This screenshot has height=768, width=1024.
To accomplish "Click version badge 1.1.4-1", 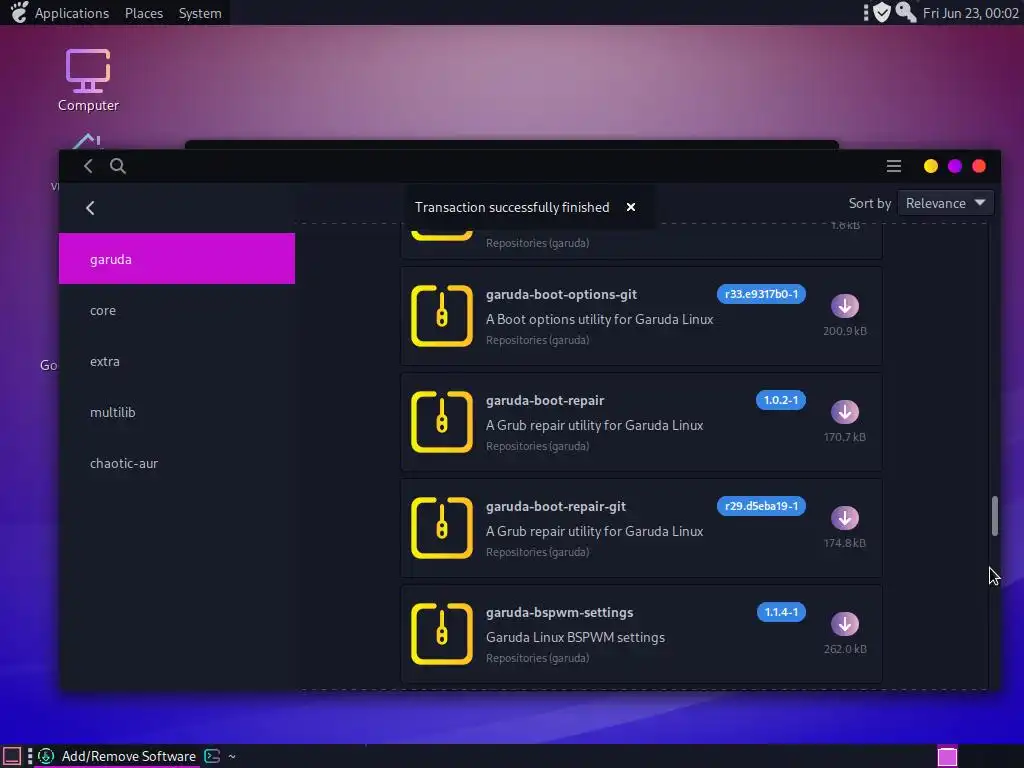I will pos(781,612).
